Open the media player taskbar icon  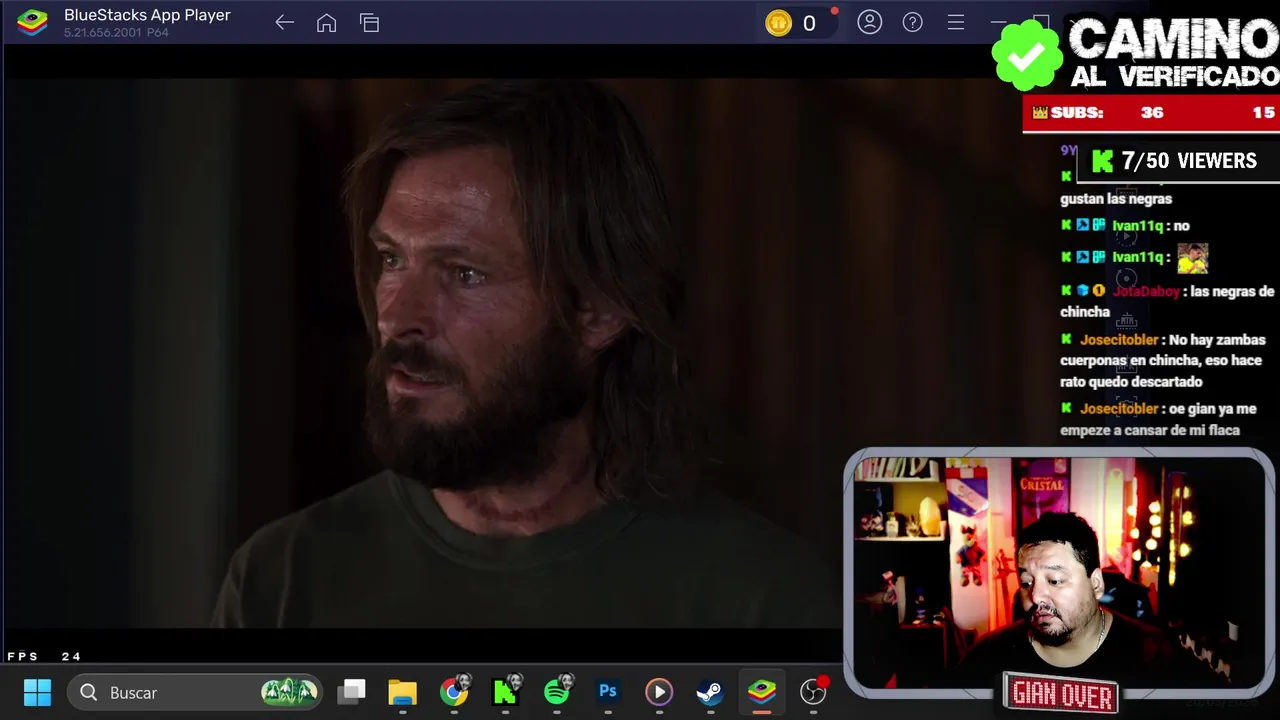pos(658,692)
